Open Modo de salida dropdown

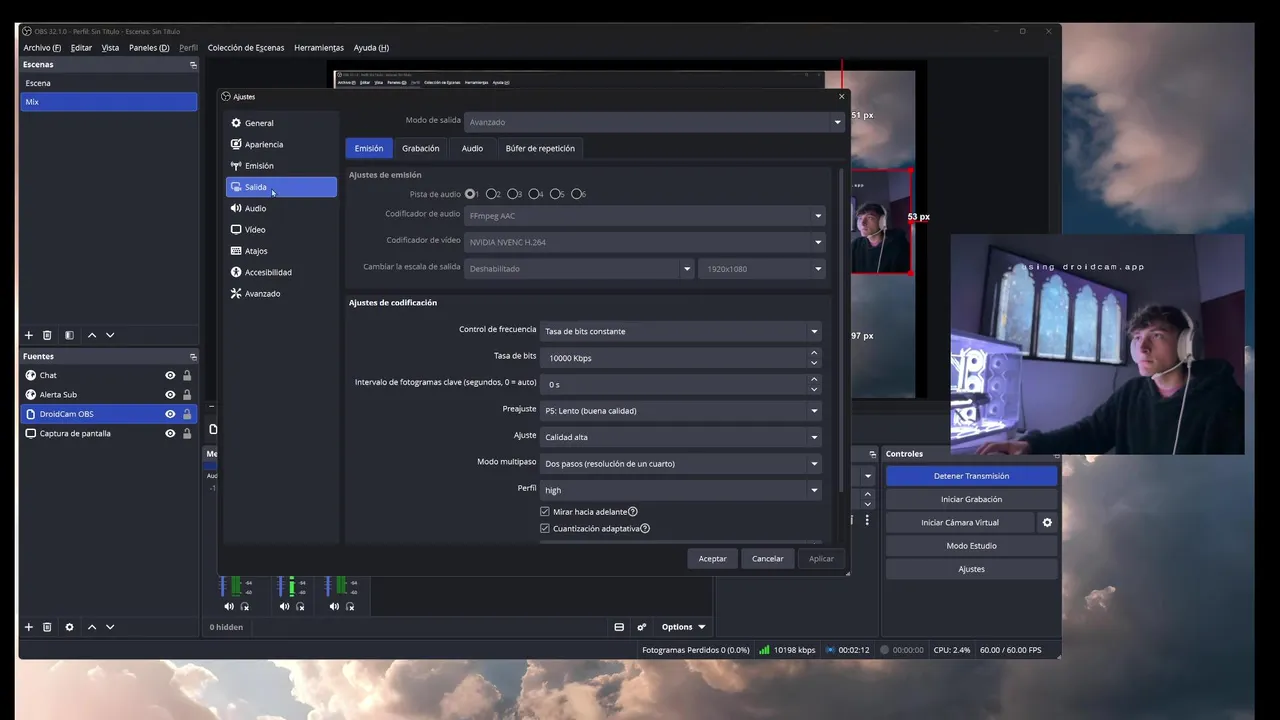coord(655,122)
